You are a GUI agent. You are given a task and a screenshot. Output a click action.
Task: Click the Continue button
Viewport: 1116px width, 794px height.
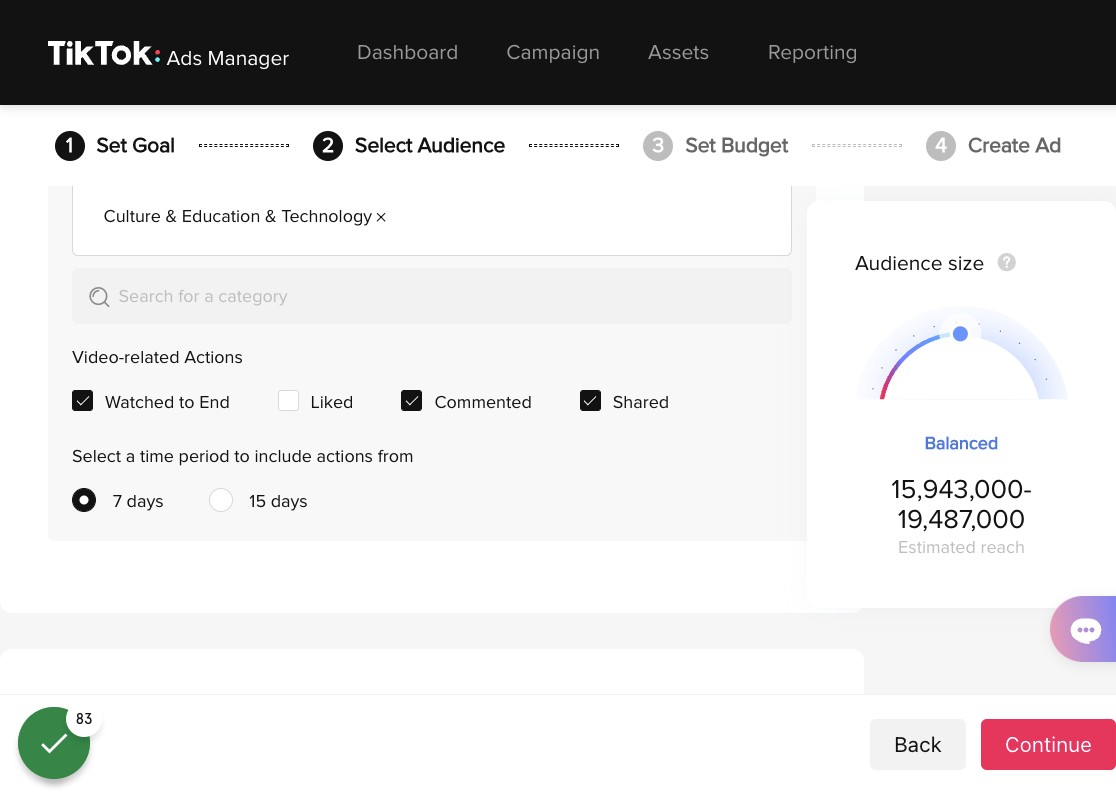pyautogui.click(x=1048, y=744)
